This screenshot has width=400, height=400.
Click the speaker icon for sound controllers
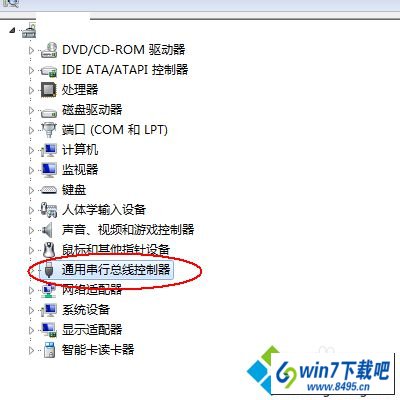[48, 230]
